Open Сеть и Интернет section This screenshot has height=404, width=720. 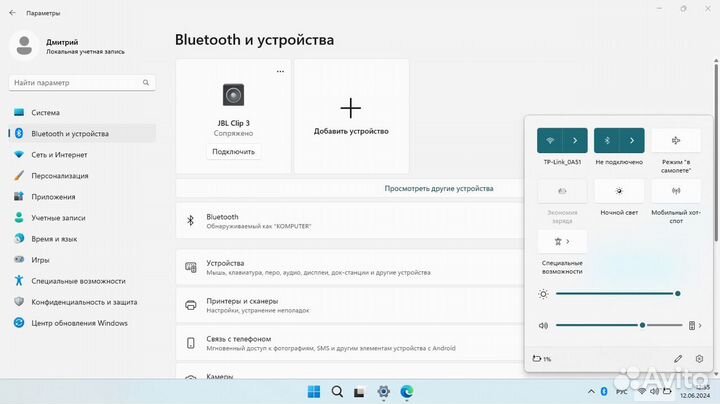pos(82,155)
